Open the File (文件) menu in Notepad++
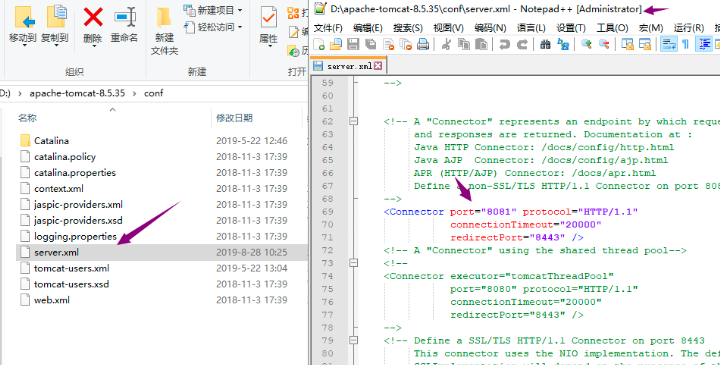Image resolution: width=720 pixels, height=365 pixels. pyautogui.click(x=328, y=28)
